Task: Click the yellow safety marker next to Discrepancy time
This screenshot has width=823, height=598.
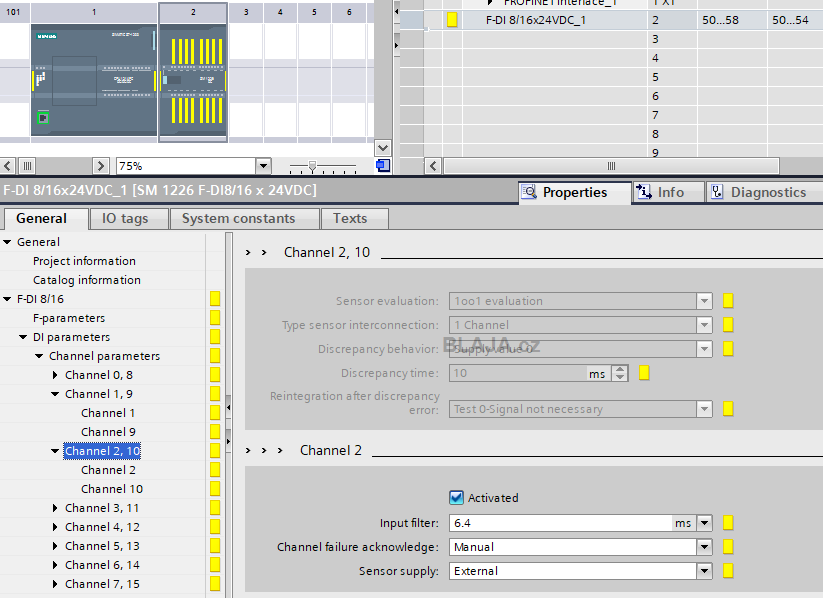Action: (644, 373)
